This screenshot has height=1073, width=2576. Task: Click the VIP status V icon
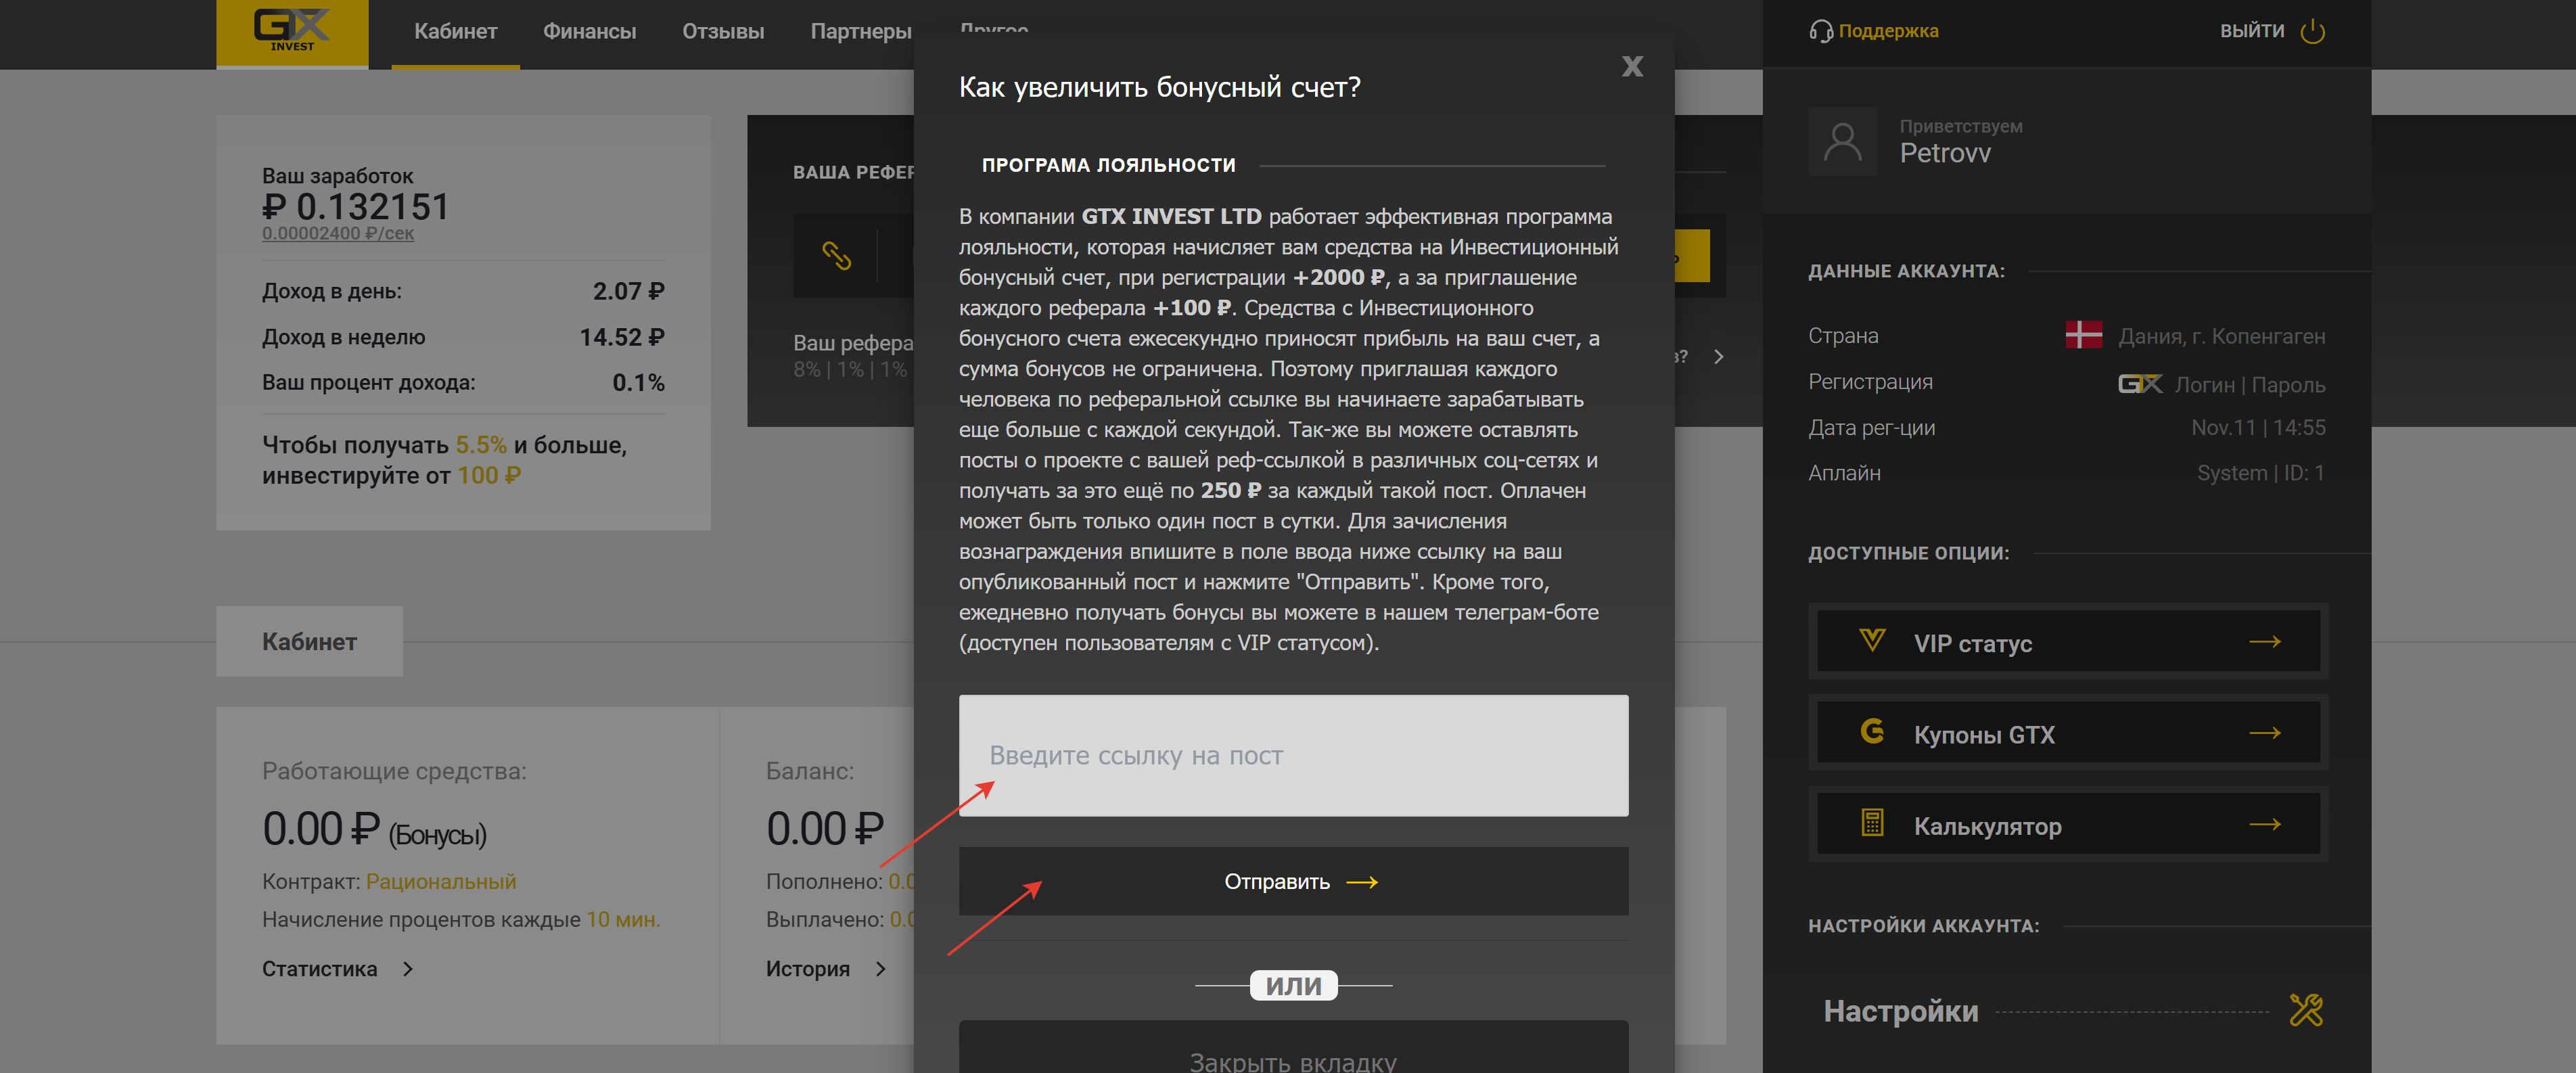1872,640
